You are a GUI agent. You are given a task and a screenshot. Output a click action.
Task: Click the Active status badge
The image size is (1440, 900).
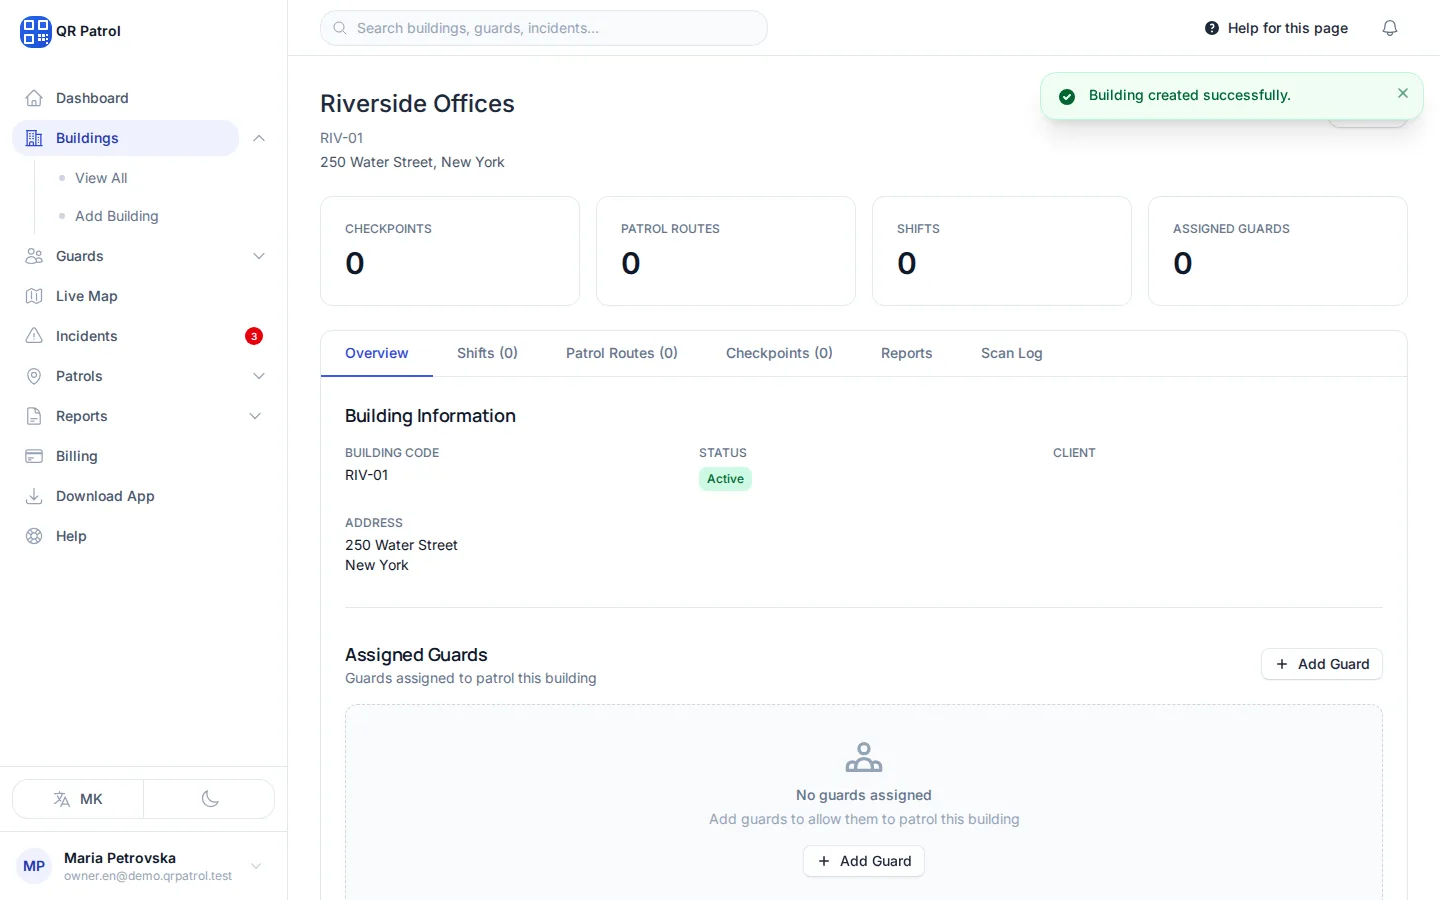(x=725, y=479)
